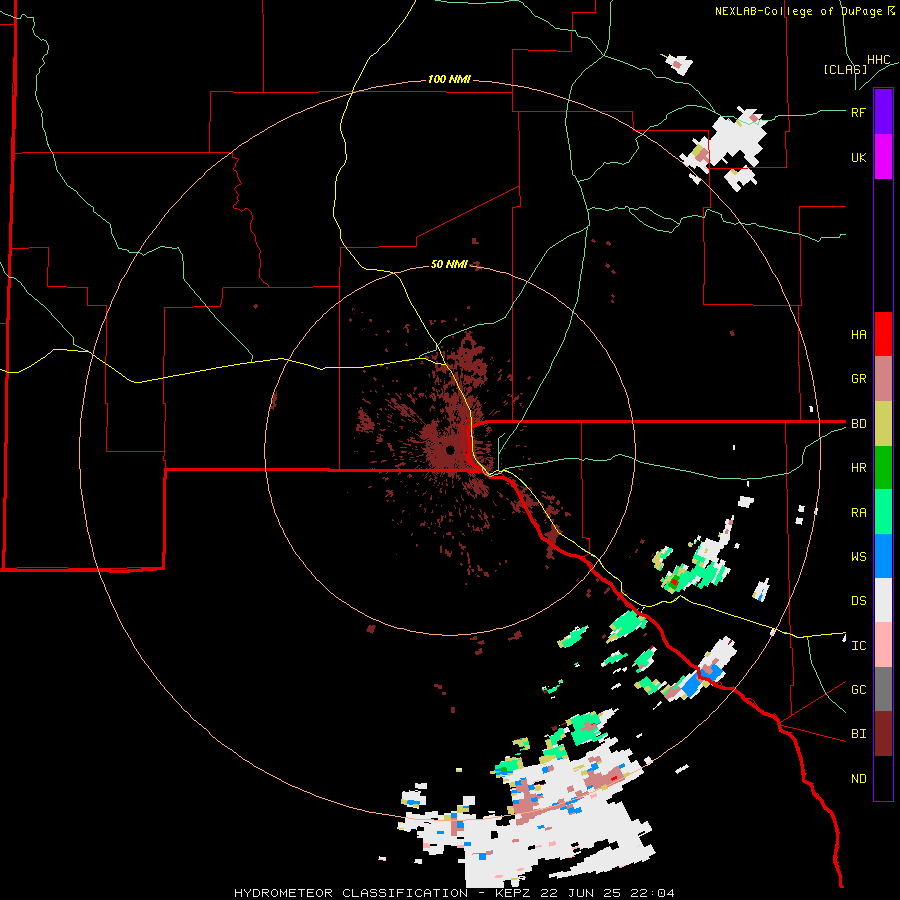Click the HYDROMETEOR CLASSIFICATION title text
Image resolution: width=900 pixels, height=900 pixels.
[x=351, y=893]
